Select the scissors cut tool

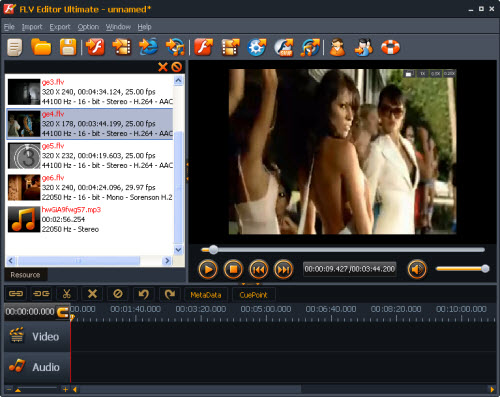[x=67, y=294]
